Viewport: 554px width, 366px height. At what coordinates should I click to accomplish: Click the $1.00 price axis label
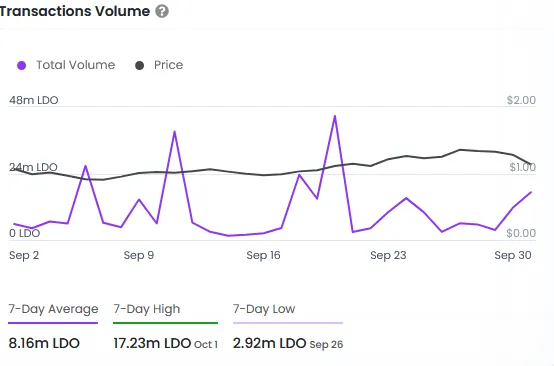point(523,167)
